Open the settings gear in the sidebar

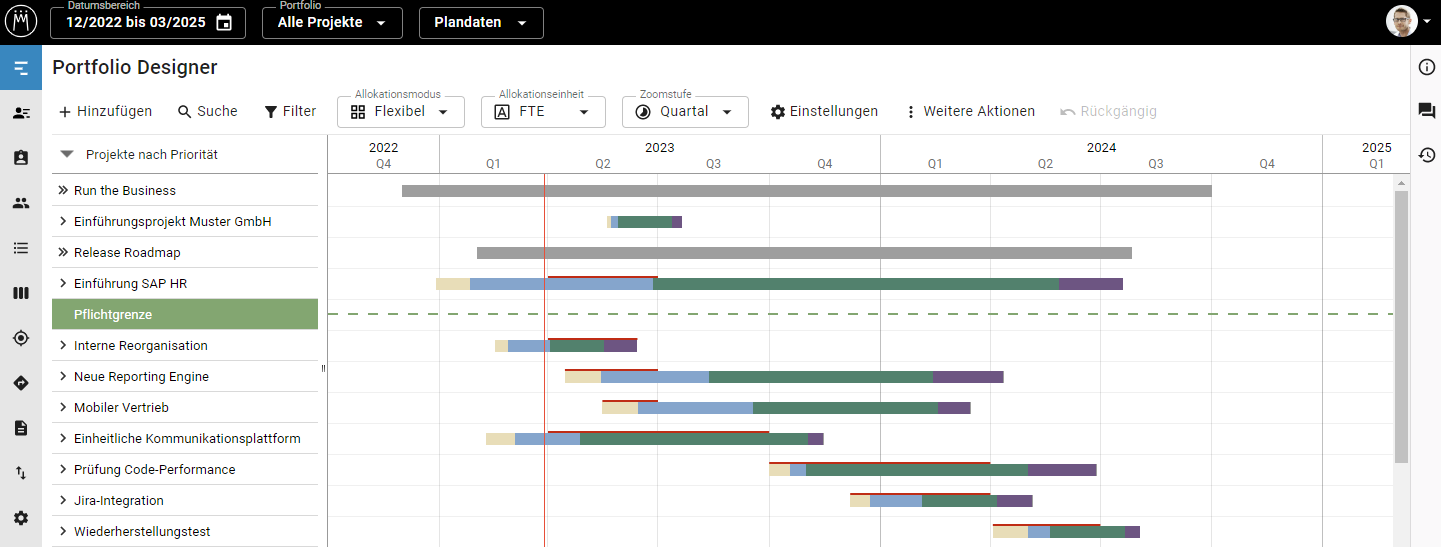point(21,518)
